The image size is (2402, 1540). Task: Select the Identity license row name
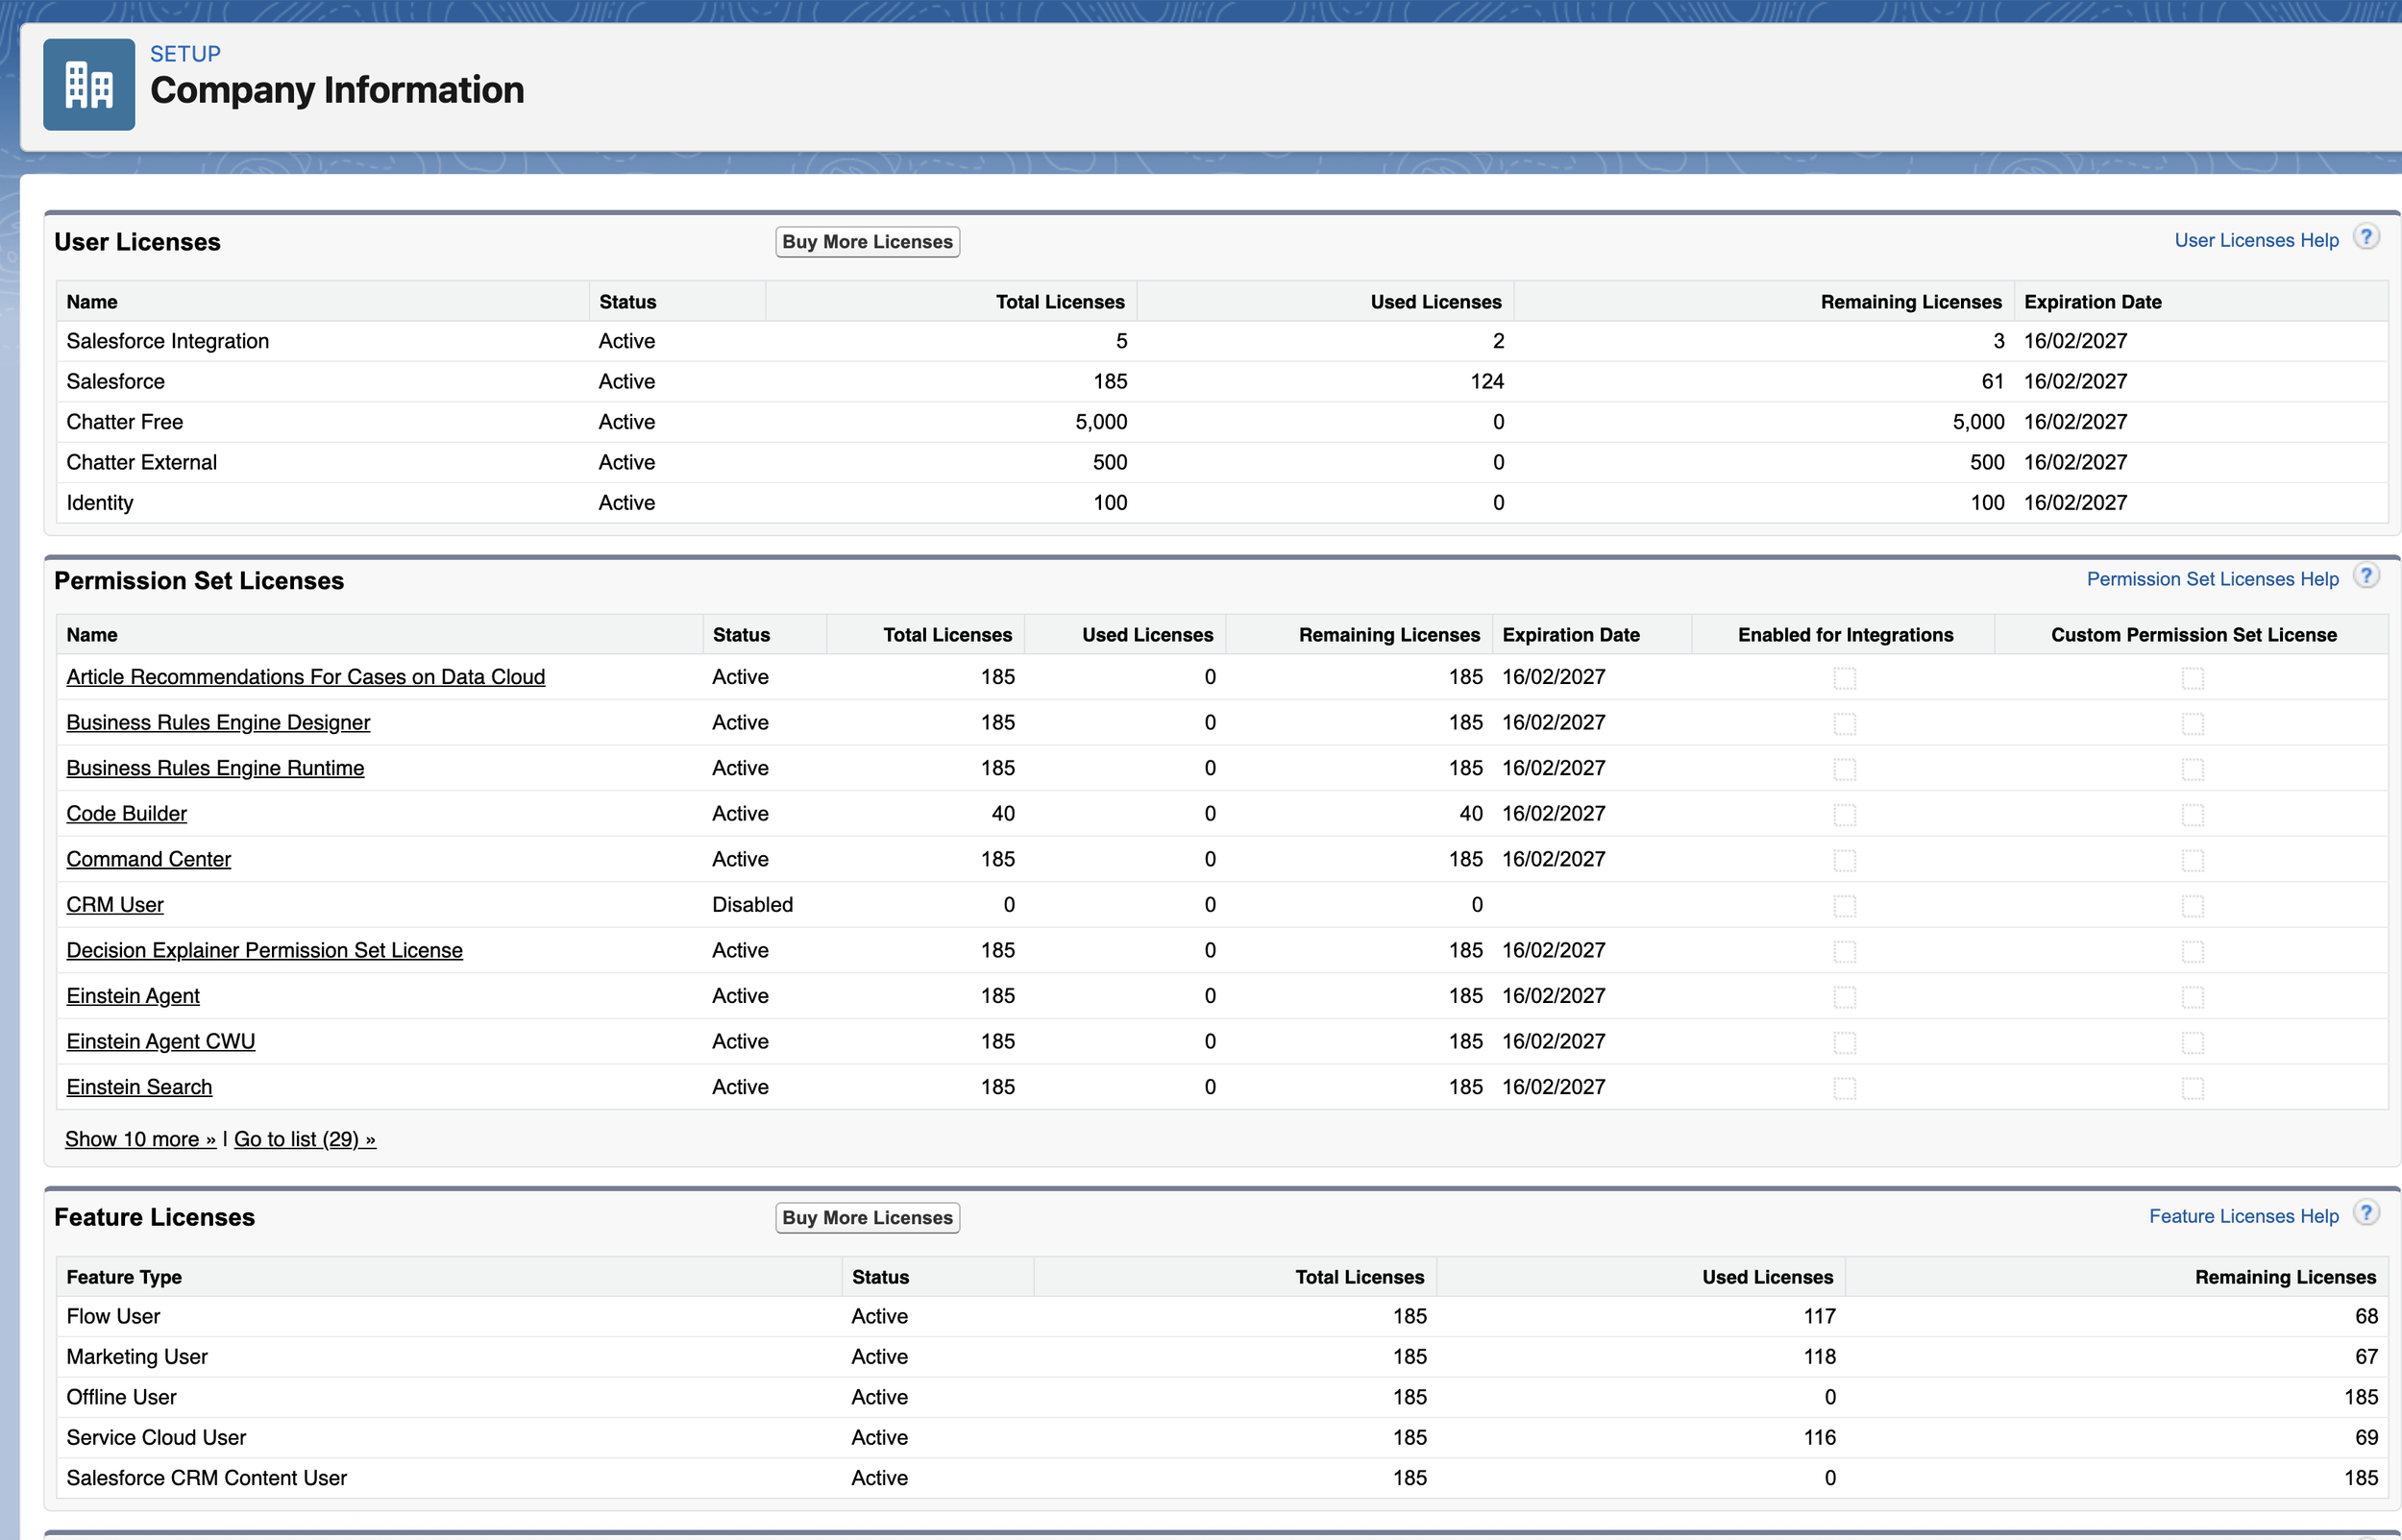point(100,503)
